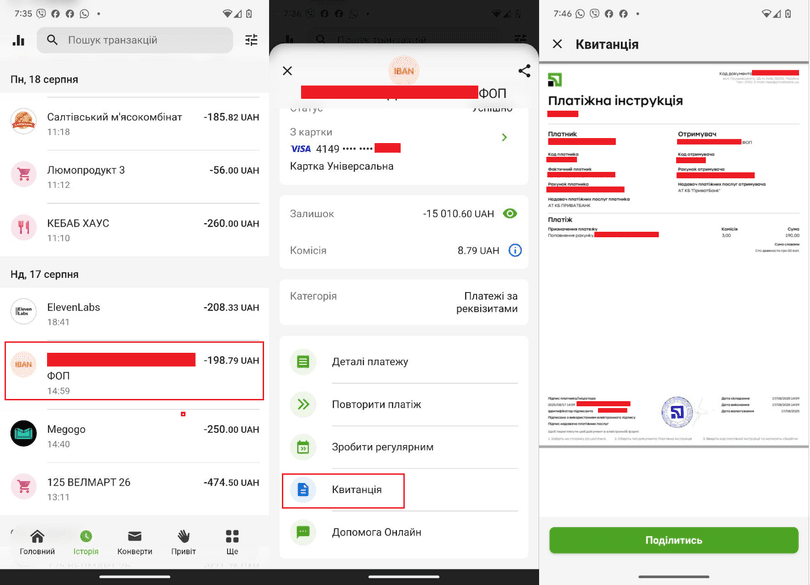
Task: Open the transaction filter settings icon
Action: click(251, 40)
